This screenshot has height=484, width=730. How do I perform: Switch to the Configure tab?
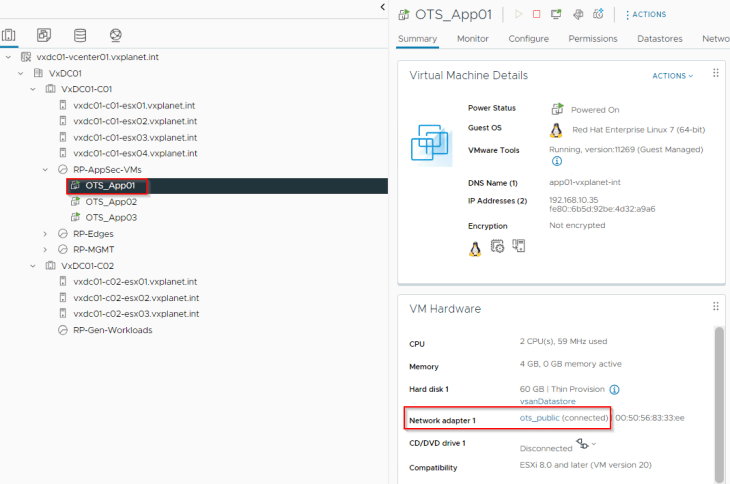point(528,39)
